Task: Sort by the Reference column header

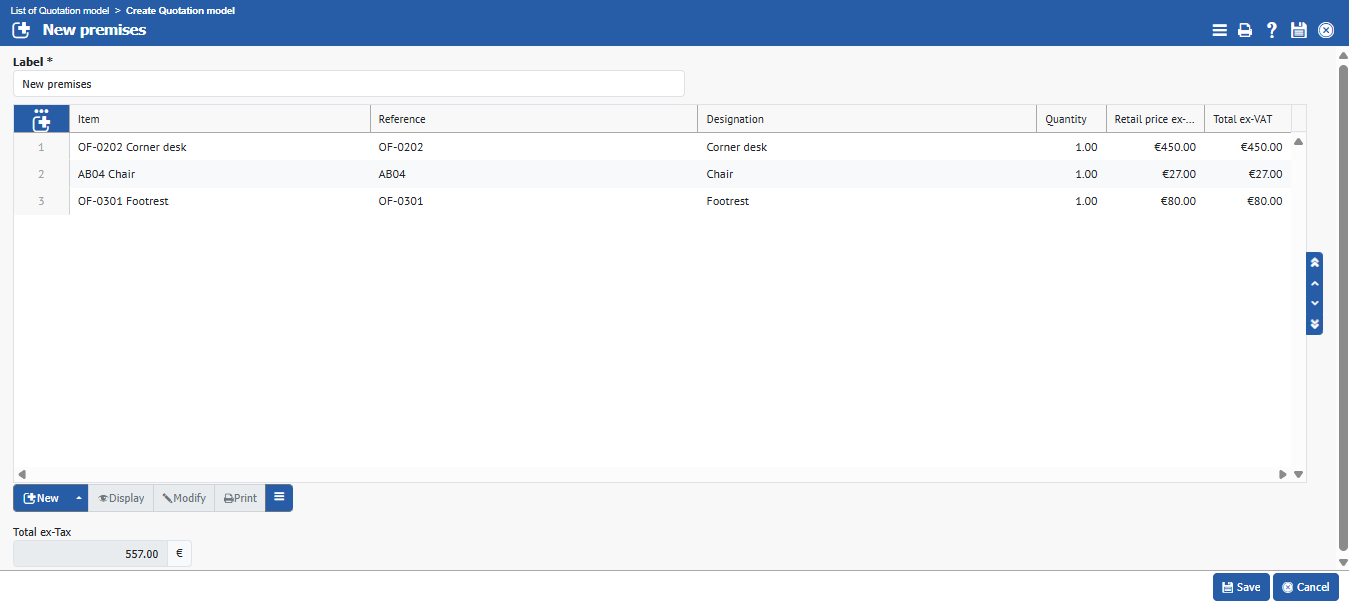Action: click(533, 119)
